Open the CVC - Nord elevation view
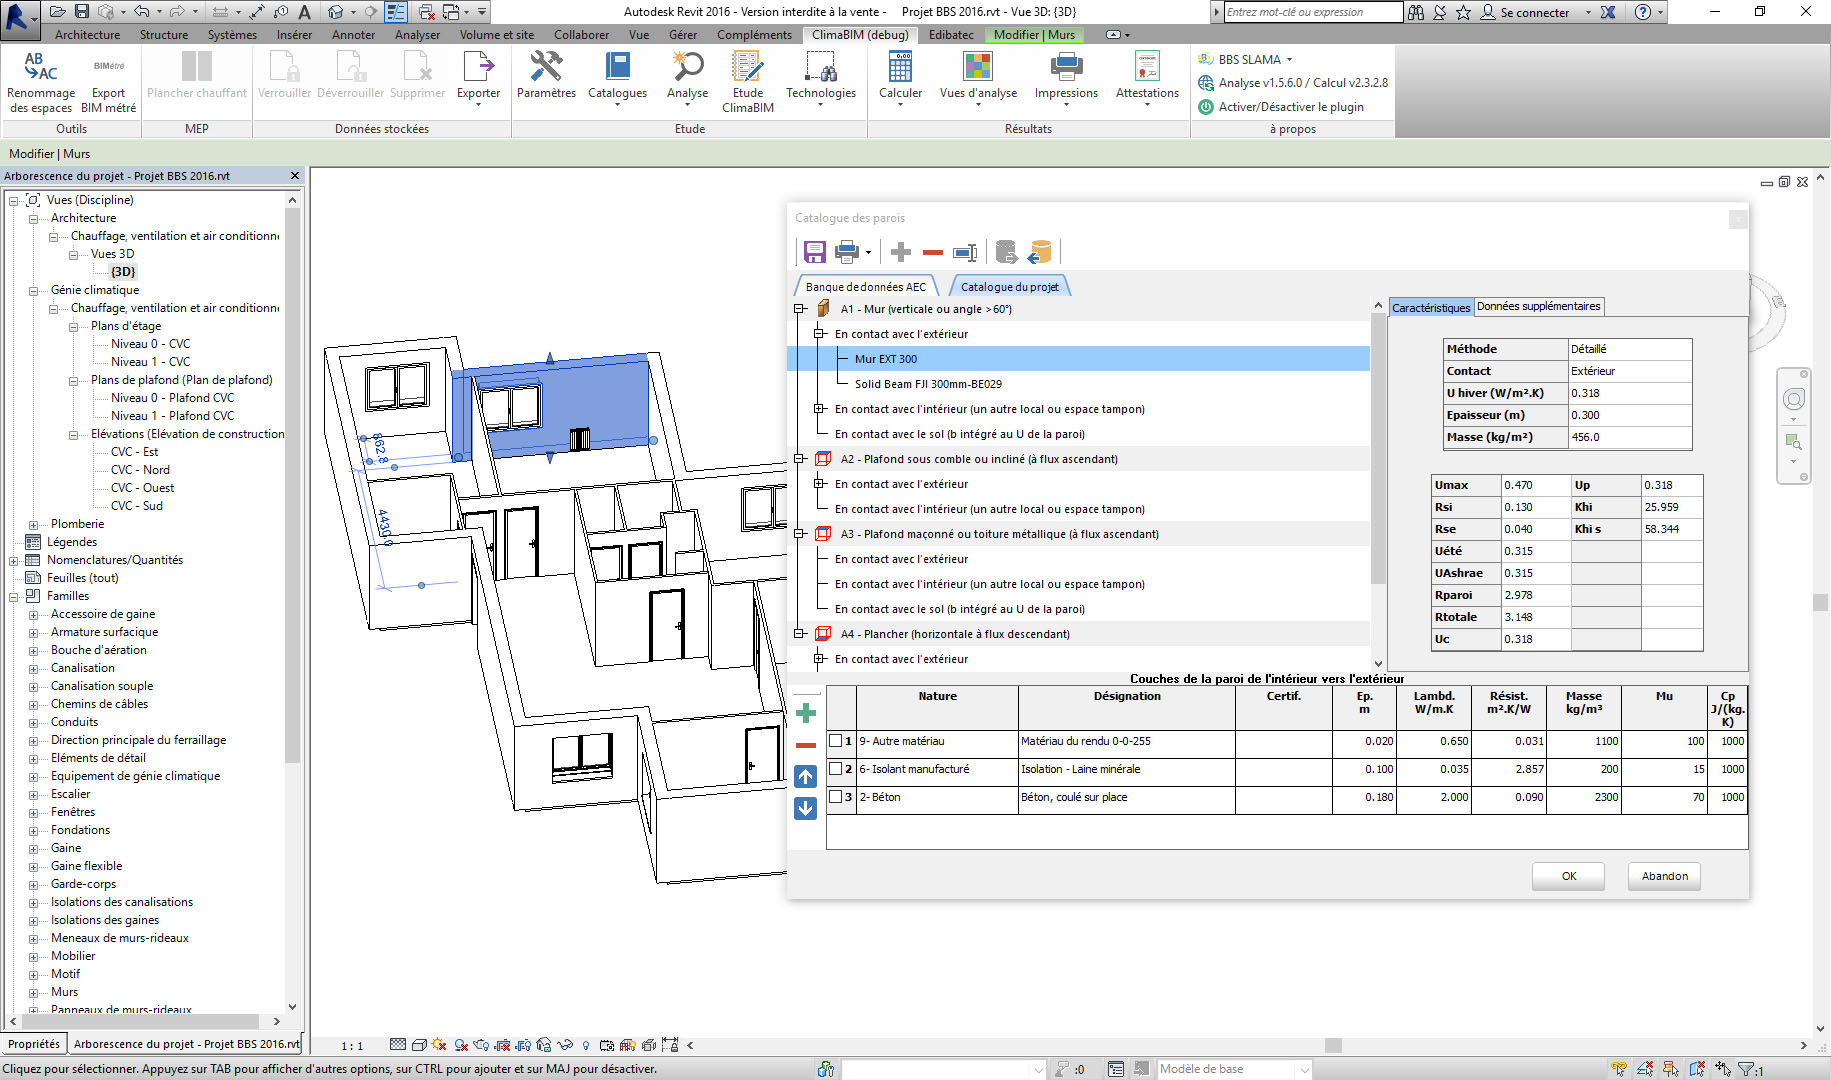 (140, 470)
